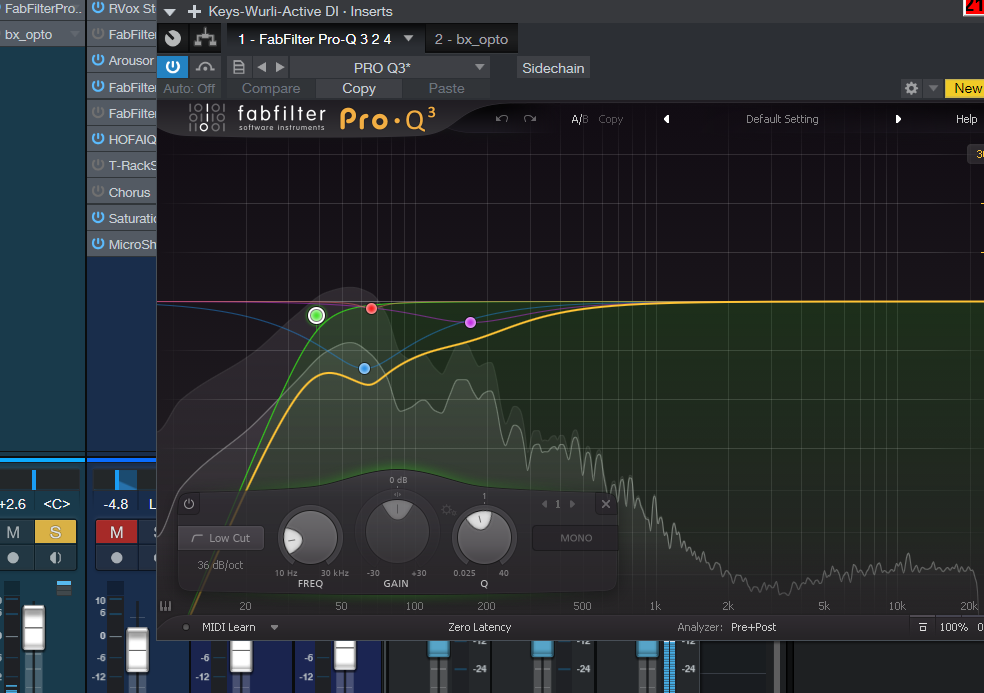Image resolution: width=984 pixels, height=693 pixels.
Task: Click the routing icon in the insert header
Action: pos(205,38)
